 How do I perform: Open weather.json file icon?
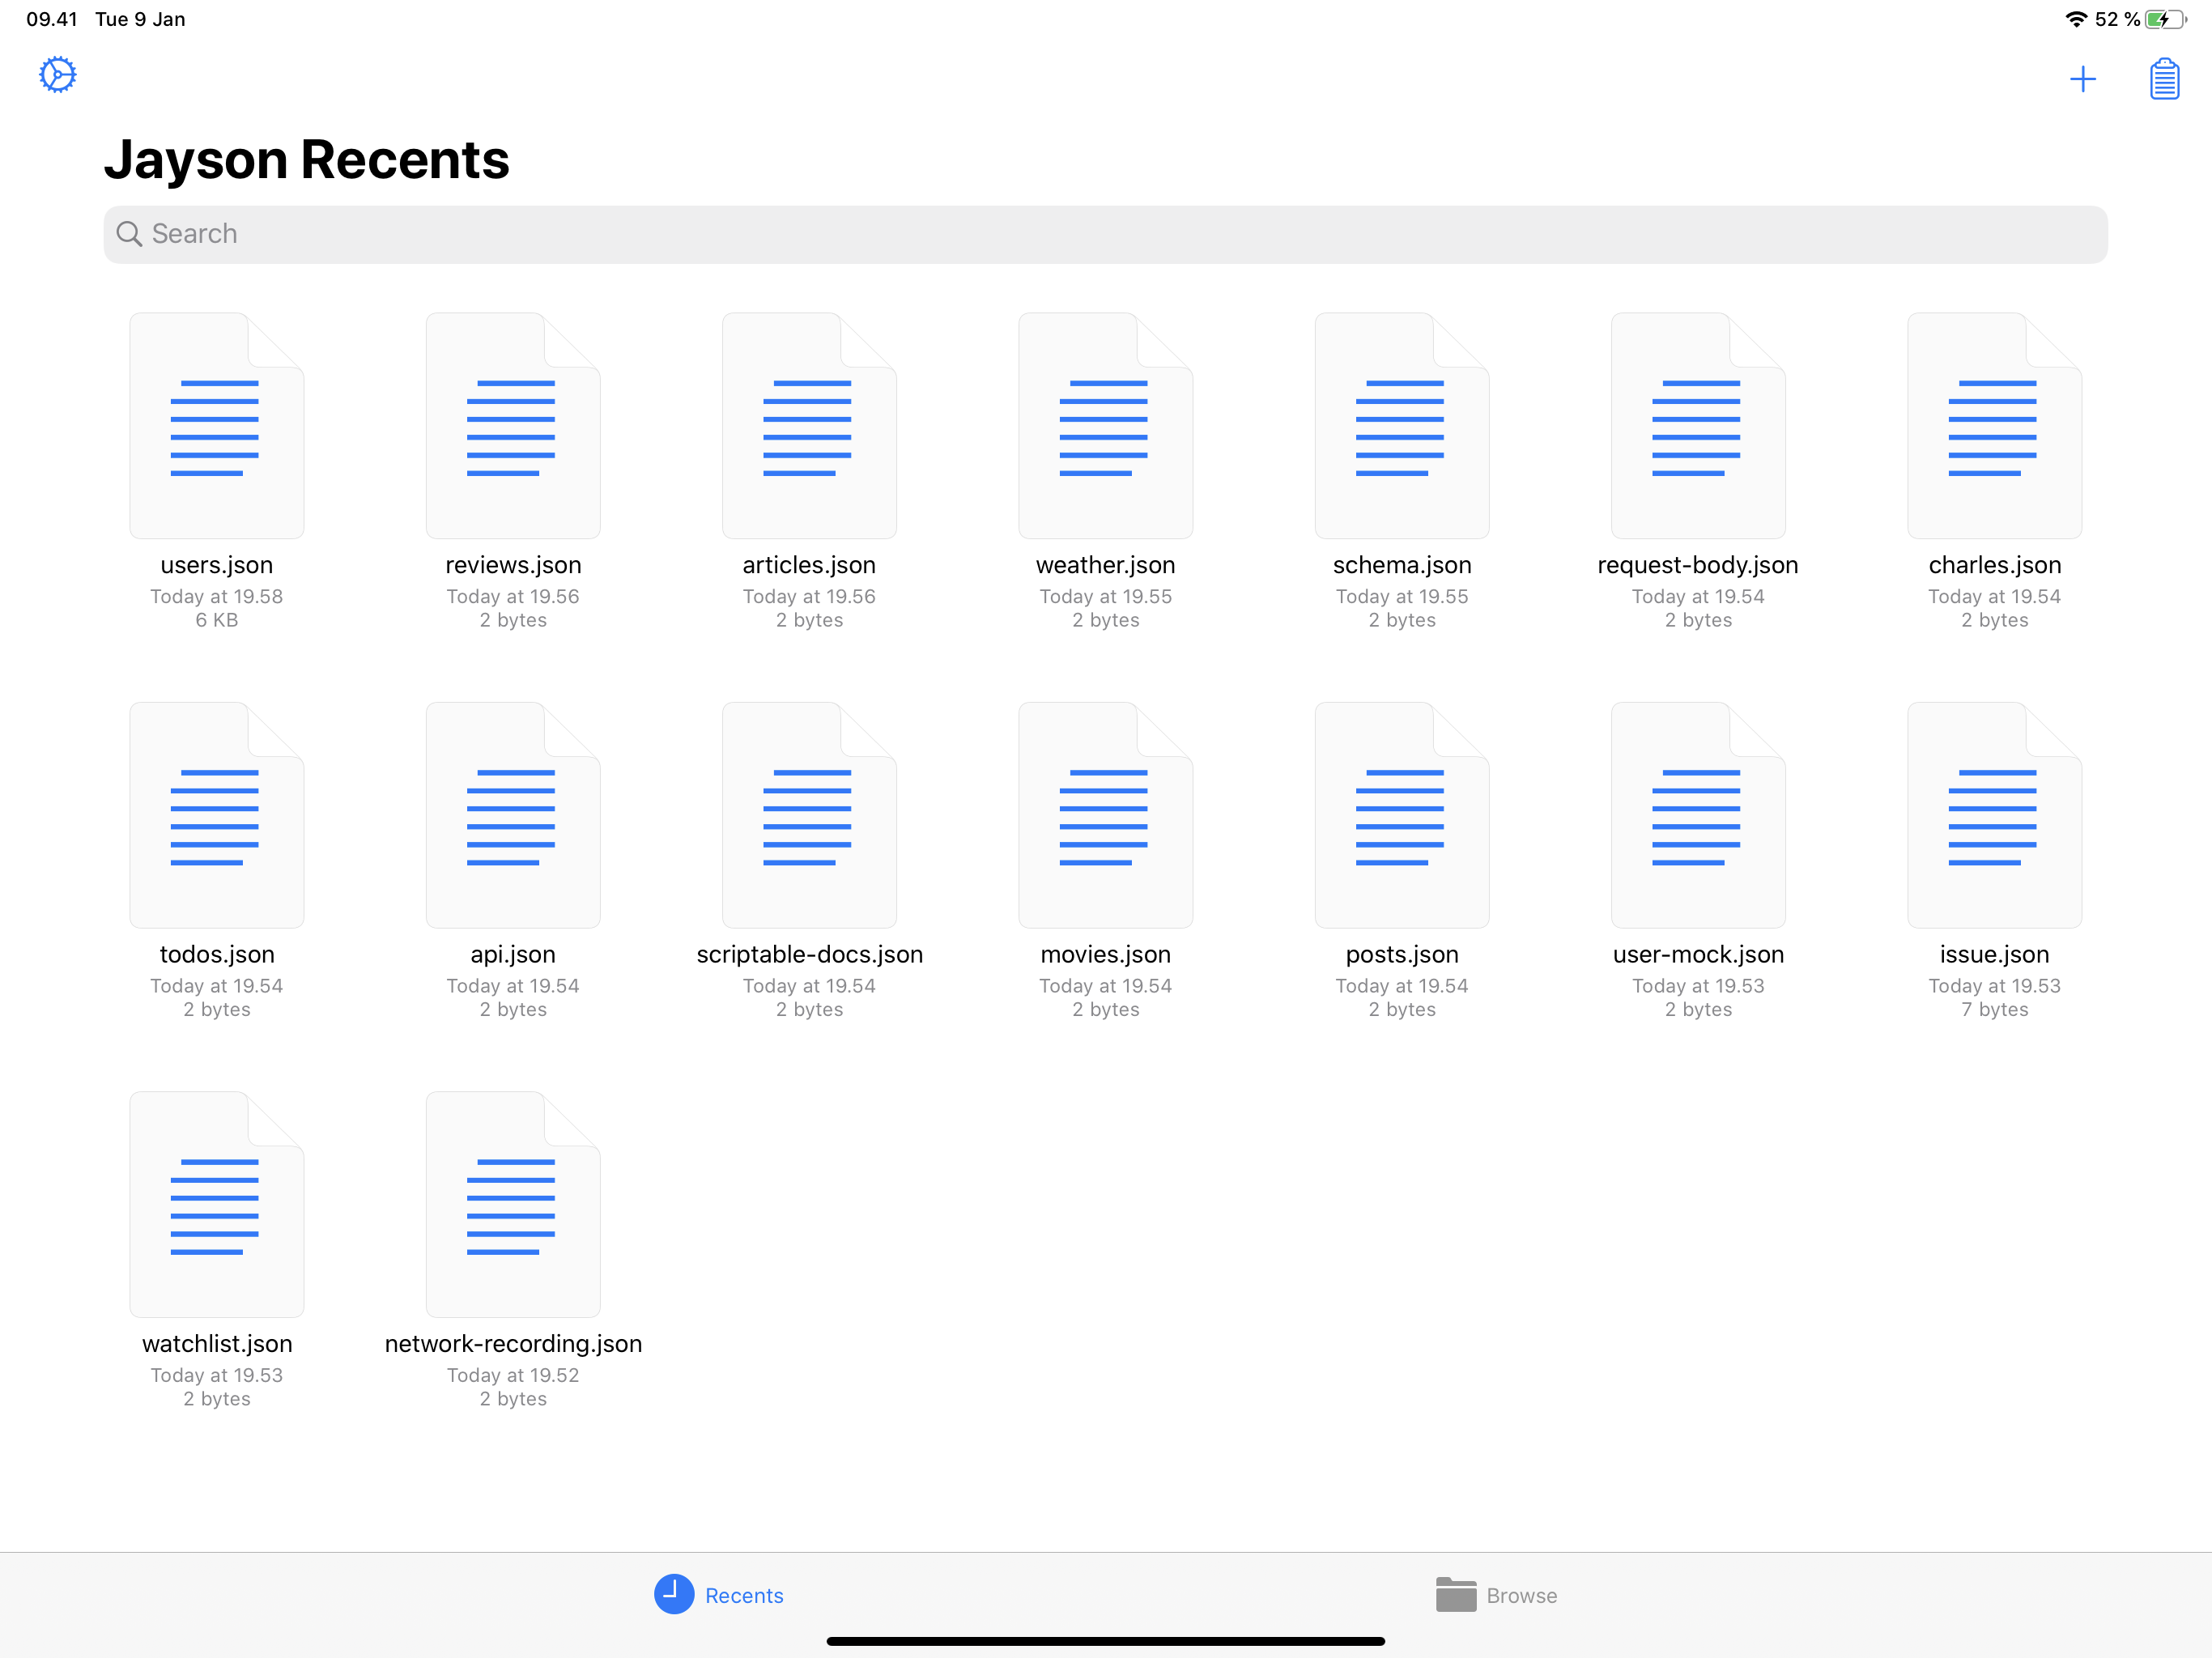pyautogui.click(x=1105, y=426)
